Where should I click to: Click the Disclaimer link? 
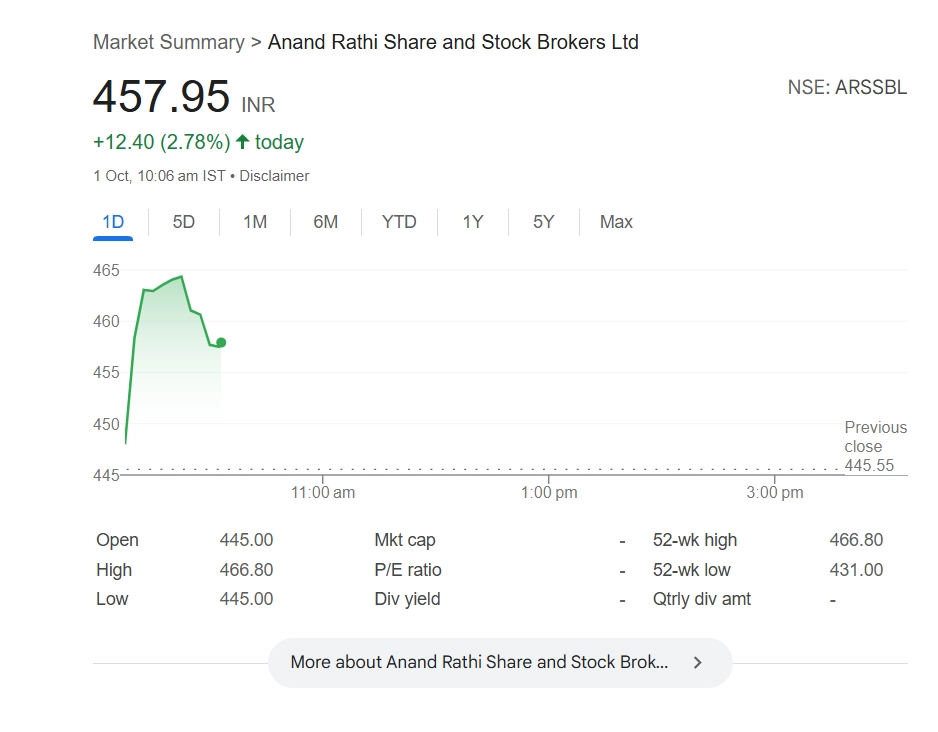click(274, 176)
